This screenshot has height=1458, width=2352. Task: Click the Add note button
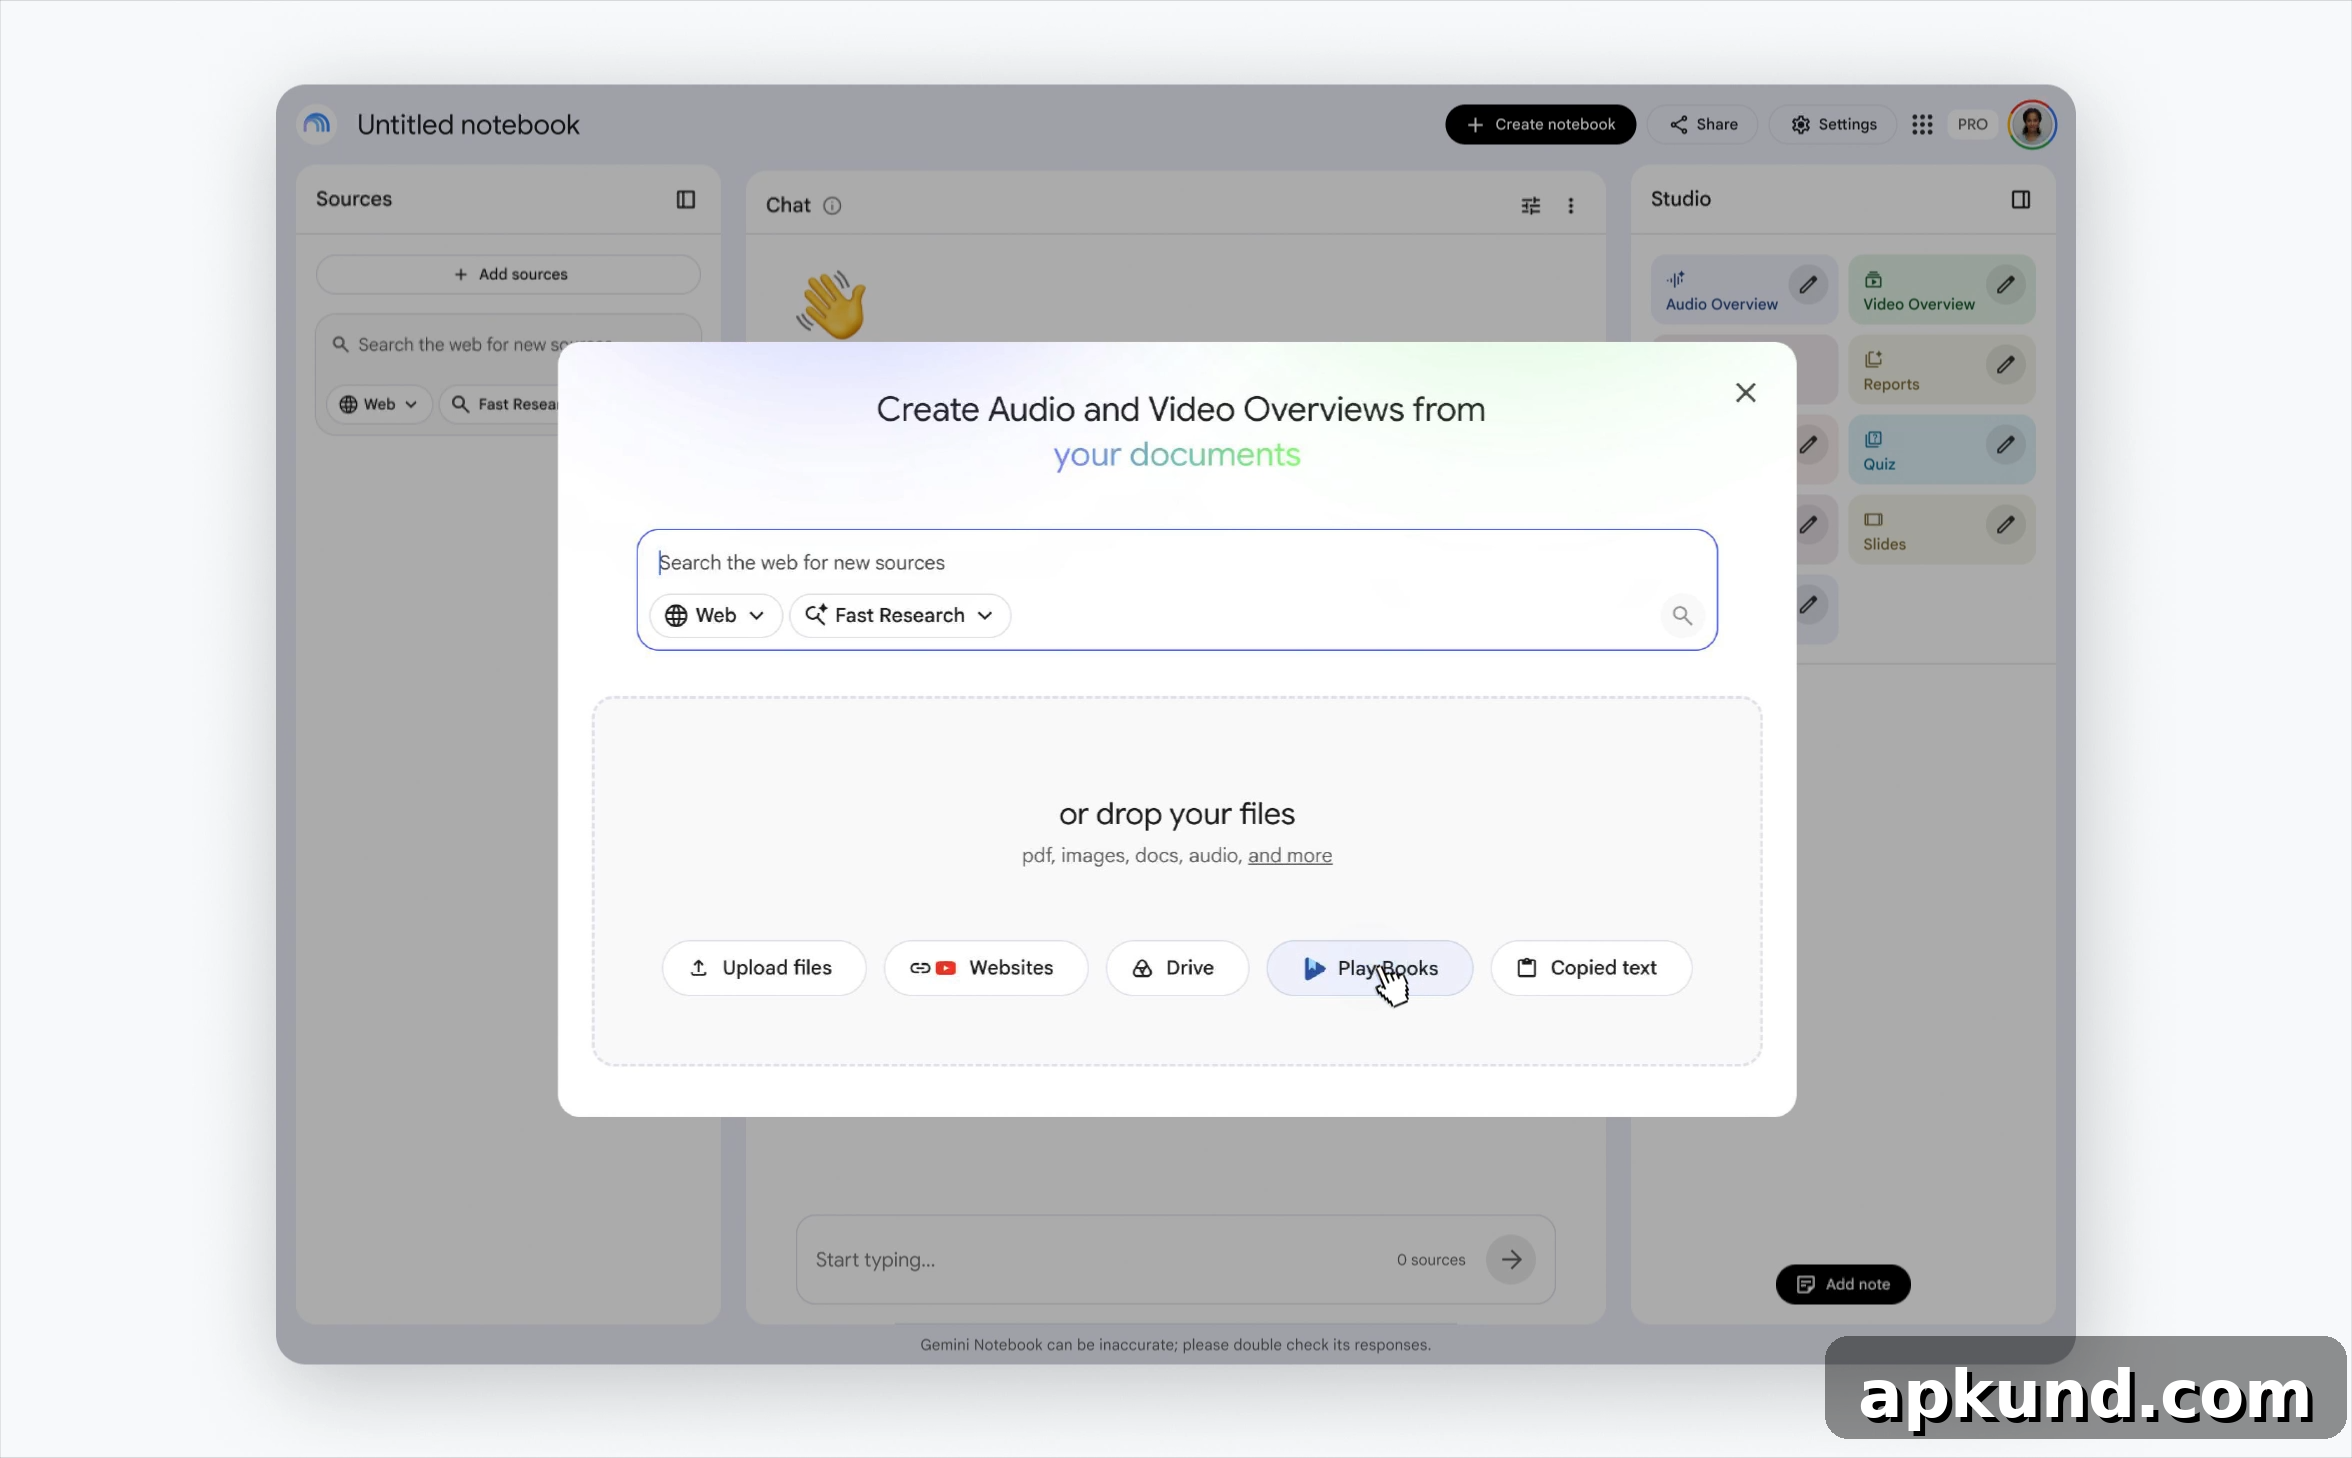[x=1843, y=1284]
